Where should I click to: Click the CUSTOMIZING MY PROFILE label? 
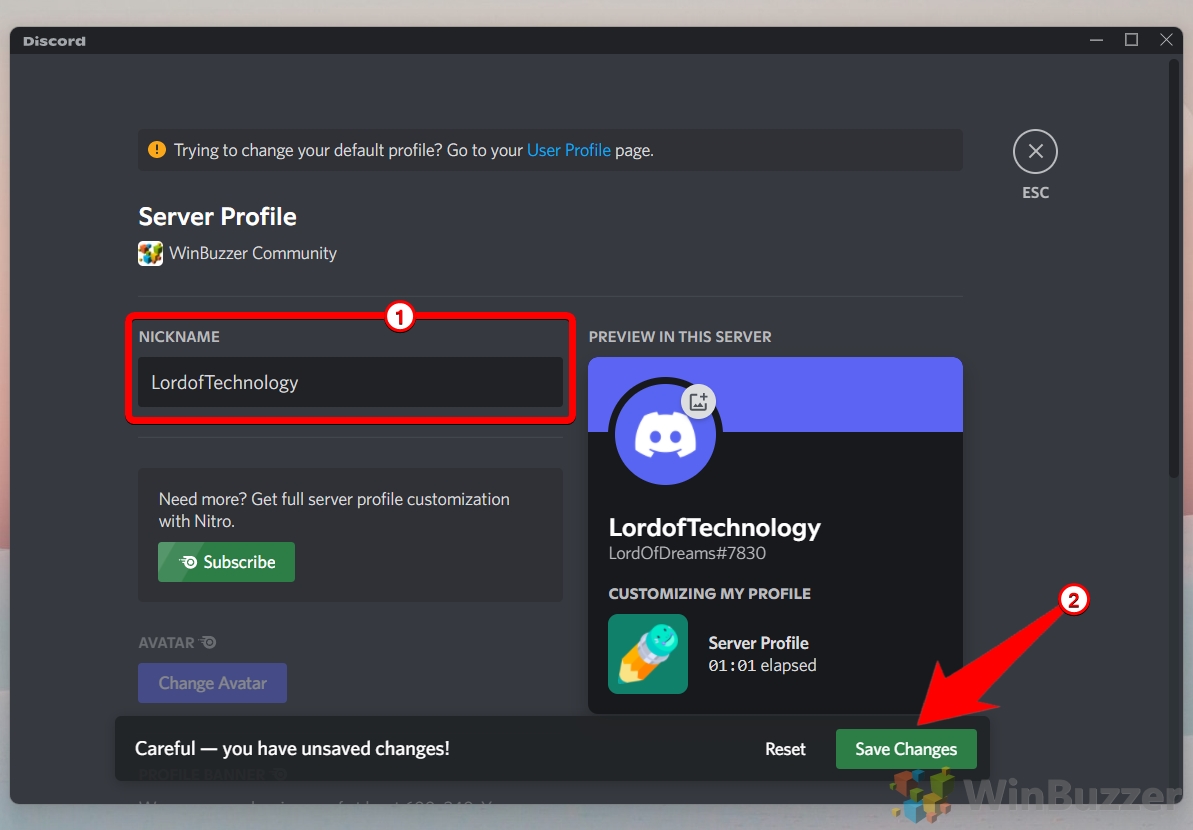tap(709, 594)
